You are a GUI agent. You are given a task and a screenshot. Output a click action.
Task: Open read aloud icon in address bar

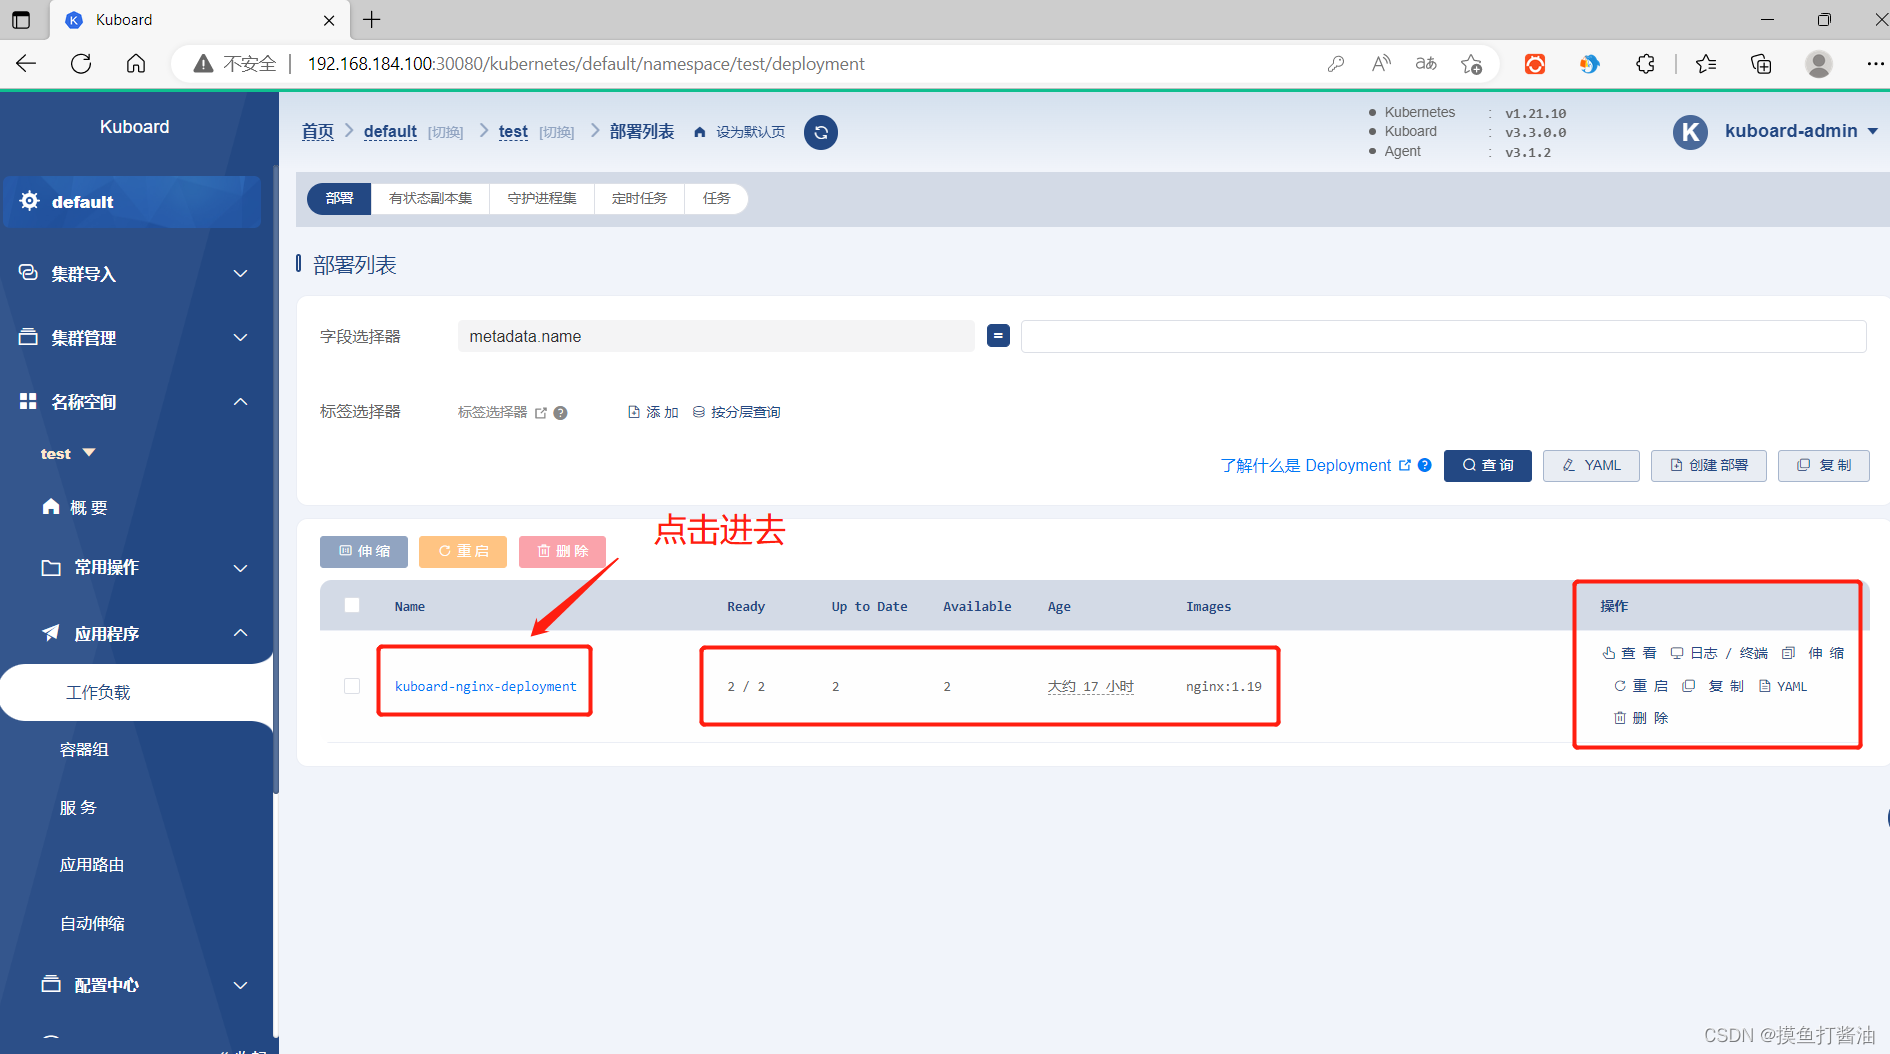point(1381,64)
